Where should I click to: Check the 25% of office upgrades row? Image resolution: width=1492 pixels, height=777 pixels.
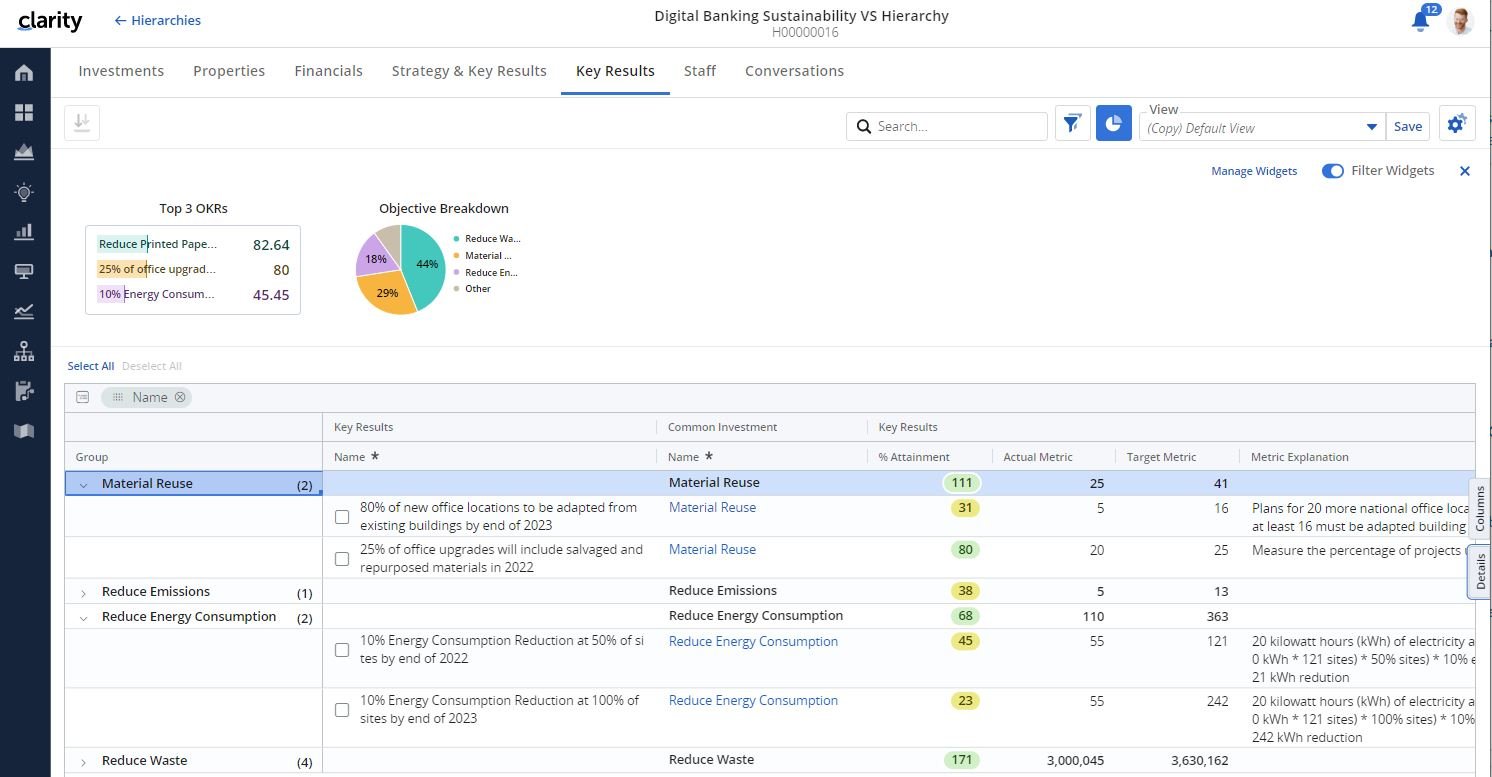(342, 559)
